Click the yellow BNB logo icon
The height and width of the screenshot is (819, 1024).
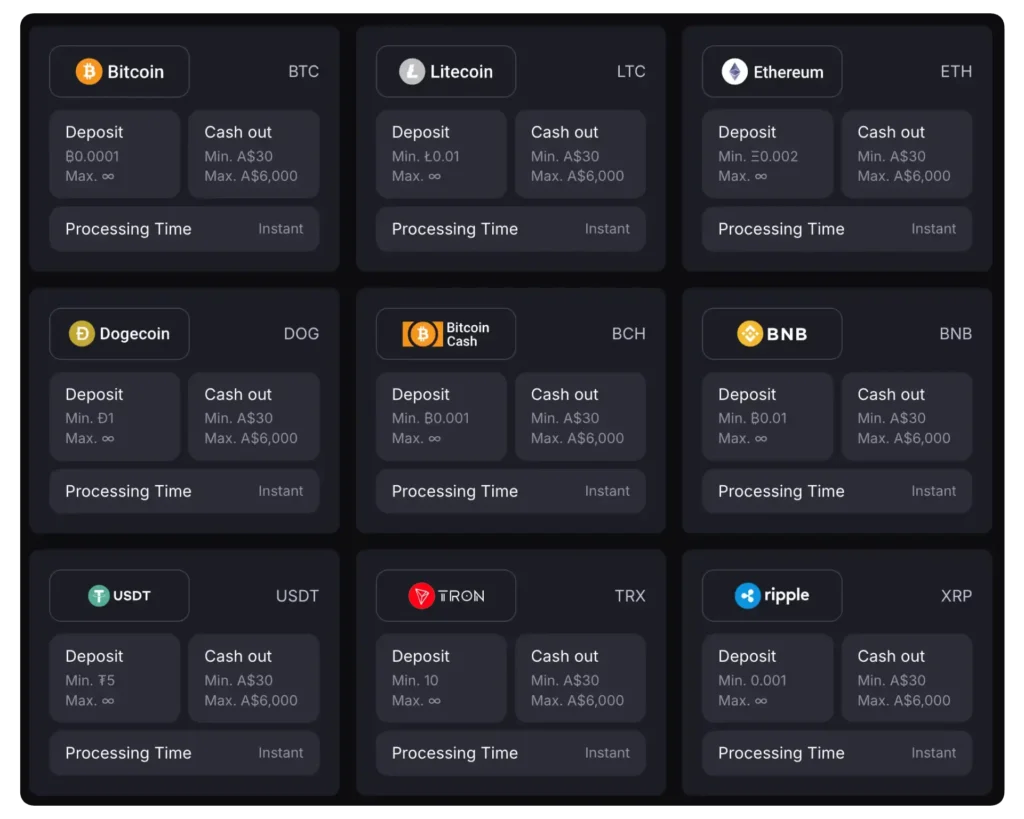pos(750,334)
